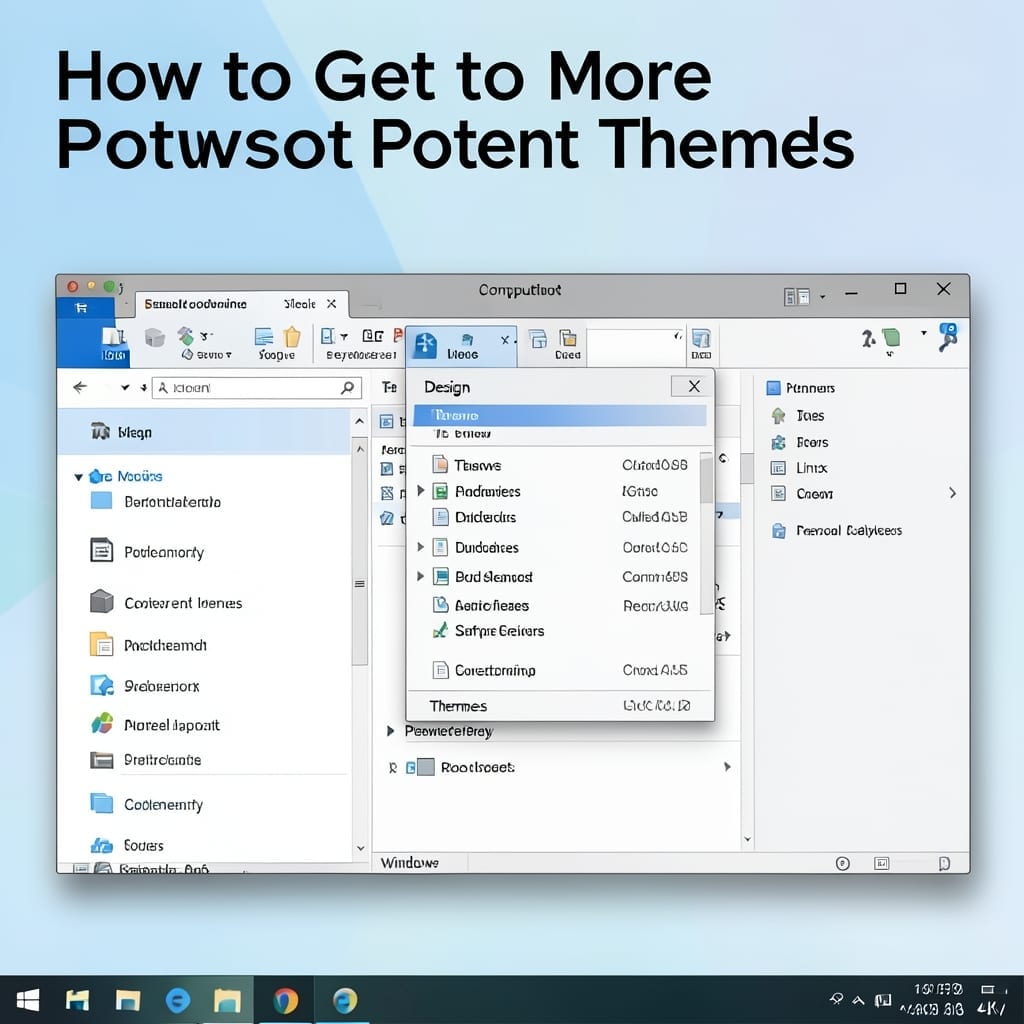
Task: Click Ptnners in the right pane
Action: pyautogui.click(x=801, y=388)
